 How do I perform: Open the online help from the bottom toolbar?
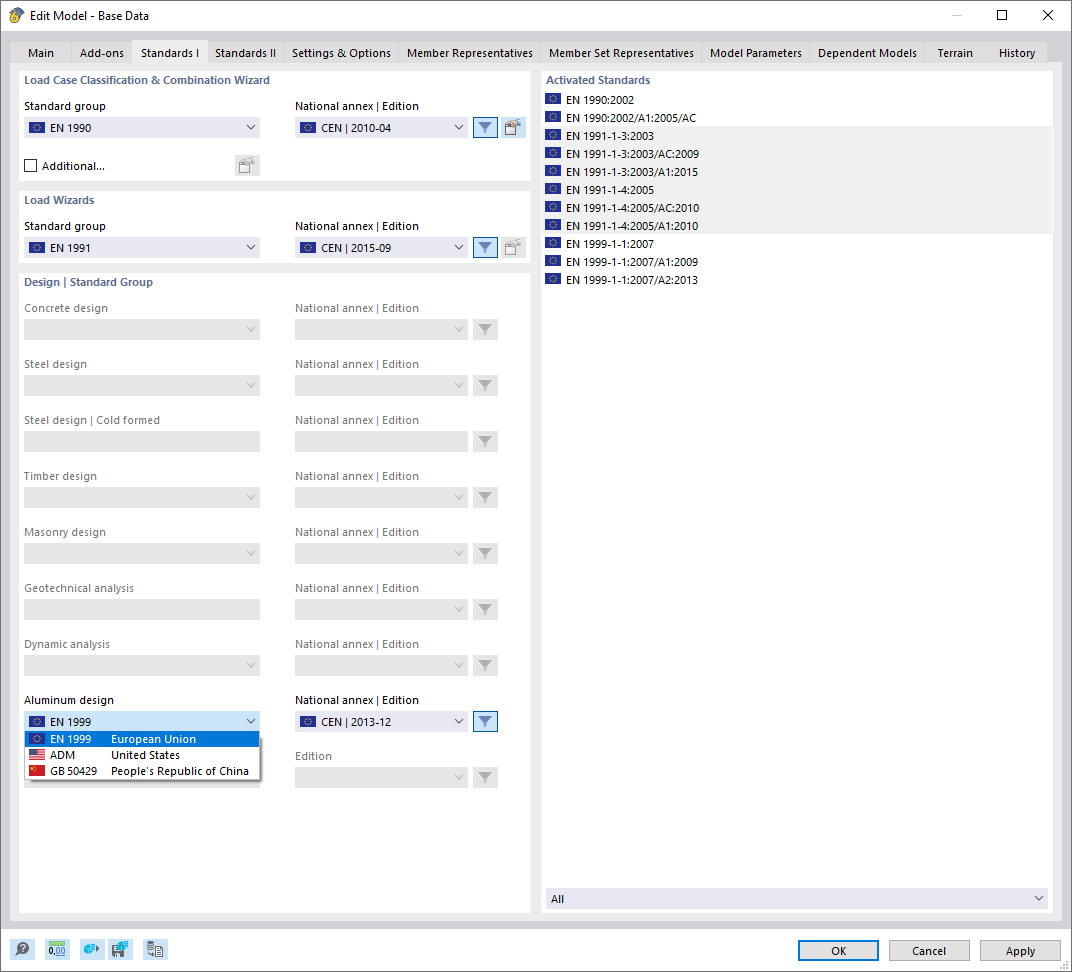(x=22, y=949)
